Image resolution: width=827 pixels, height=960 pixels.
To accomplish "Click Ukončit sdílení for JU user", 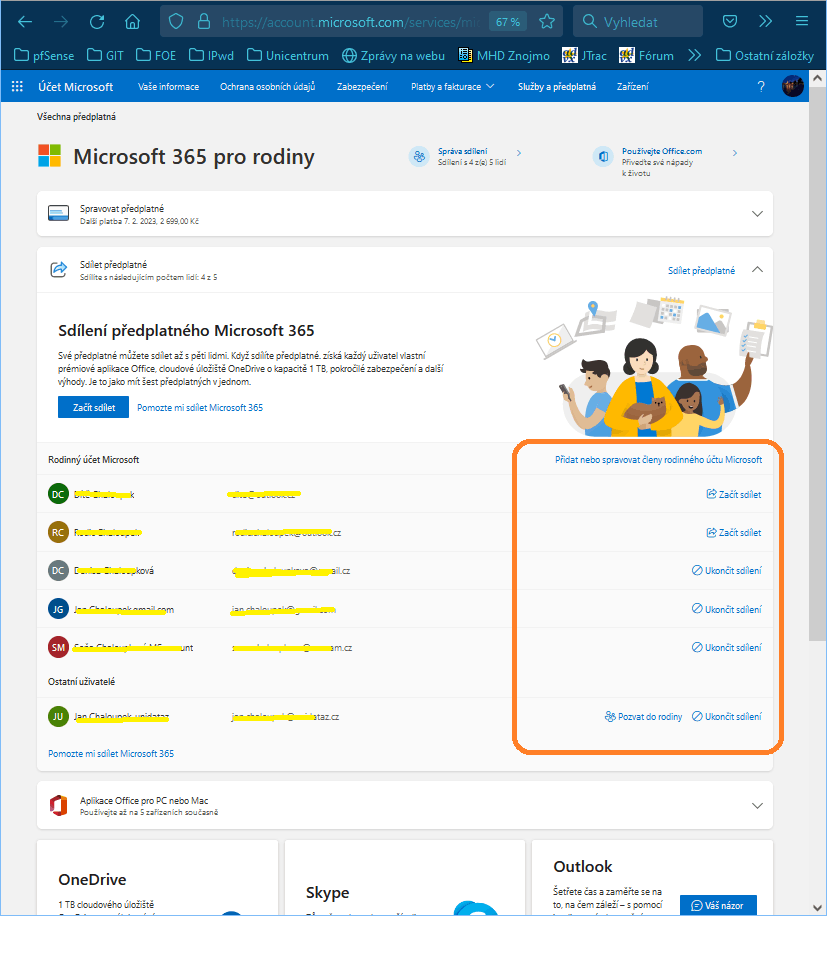I will 727,716.
